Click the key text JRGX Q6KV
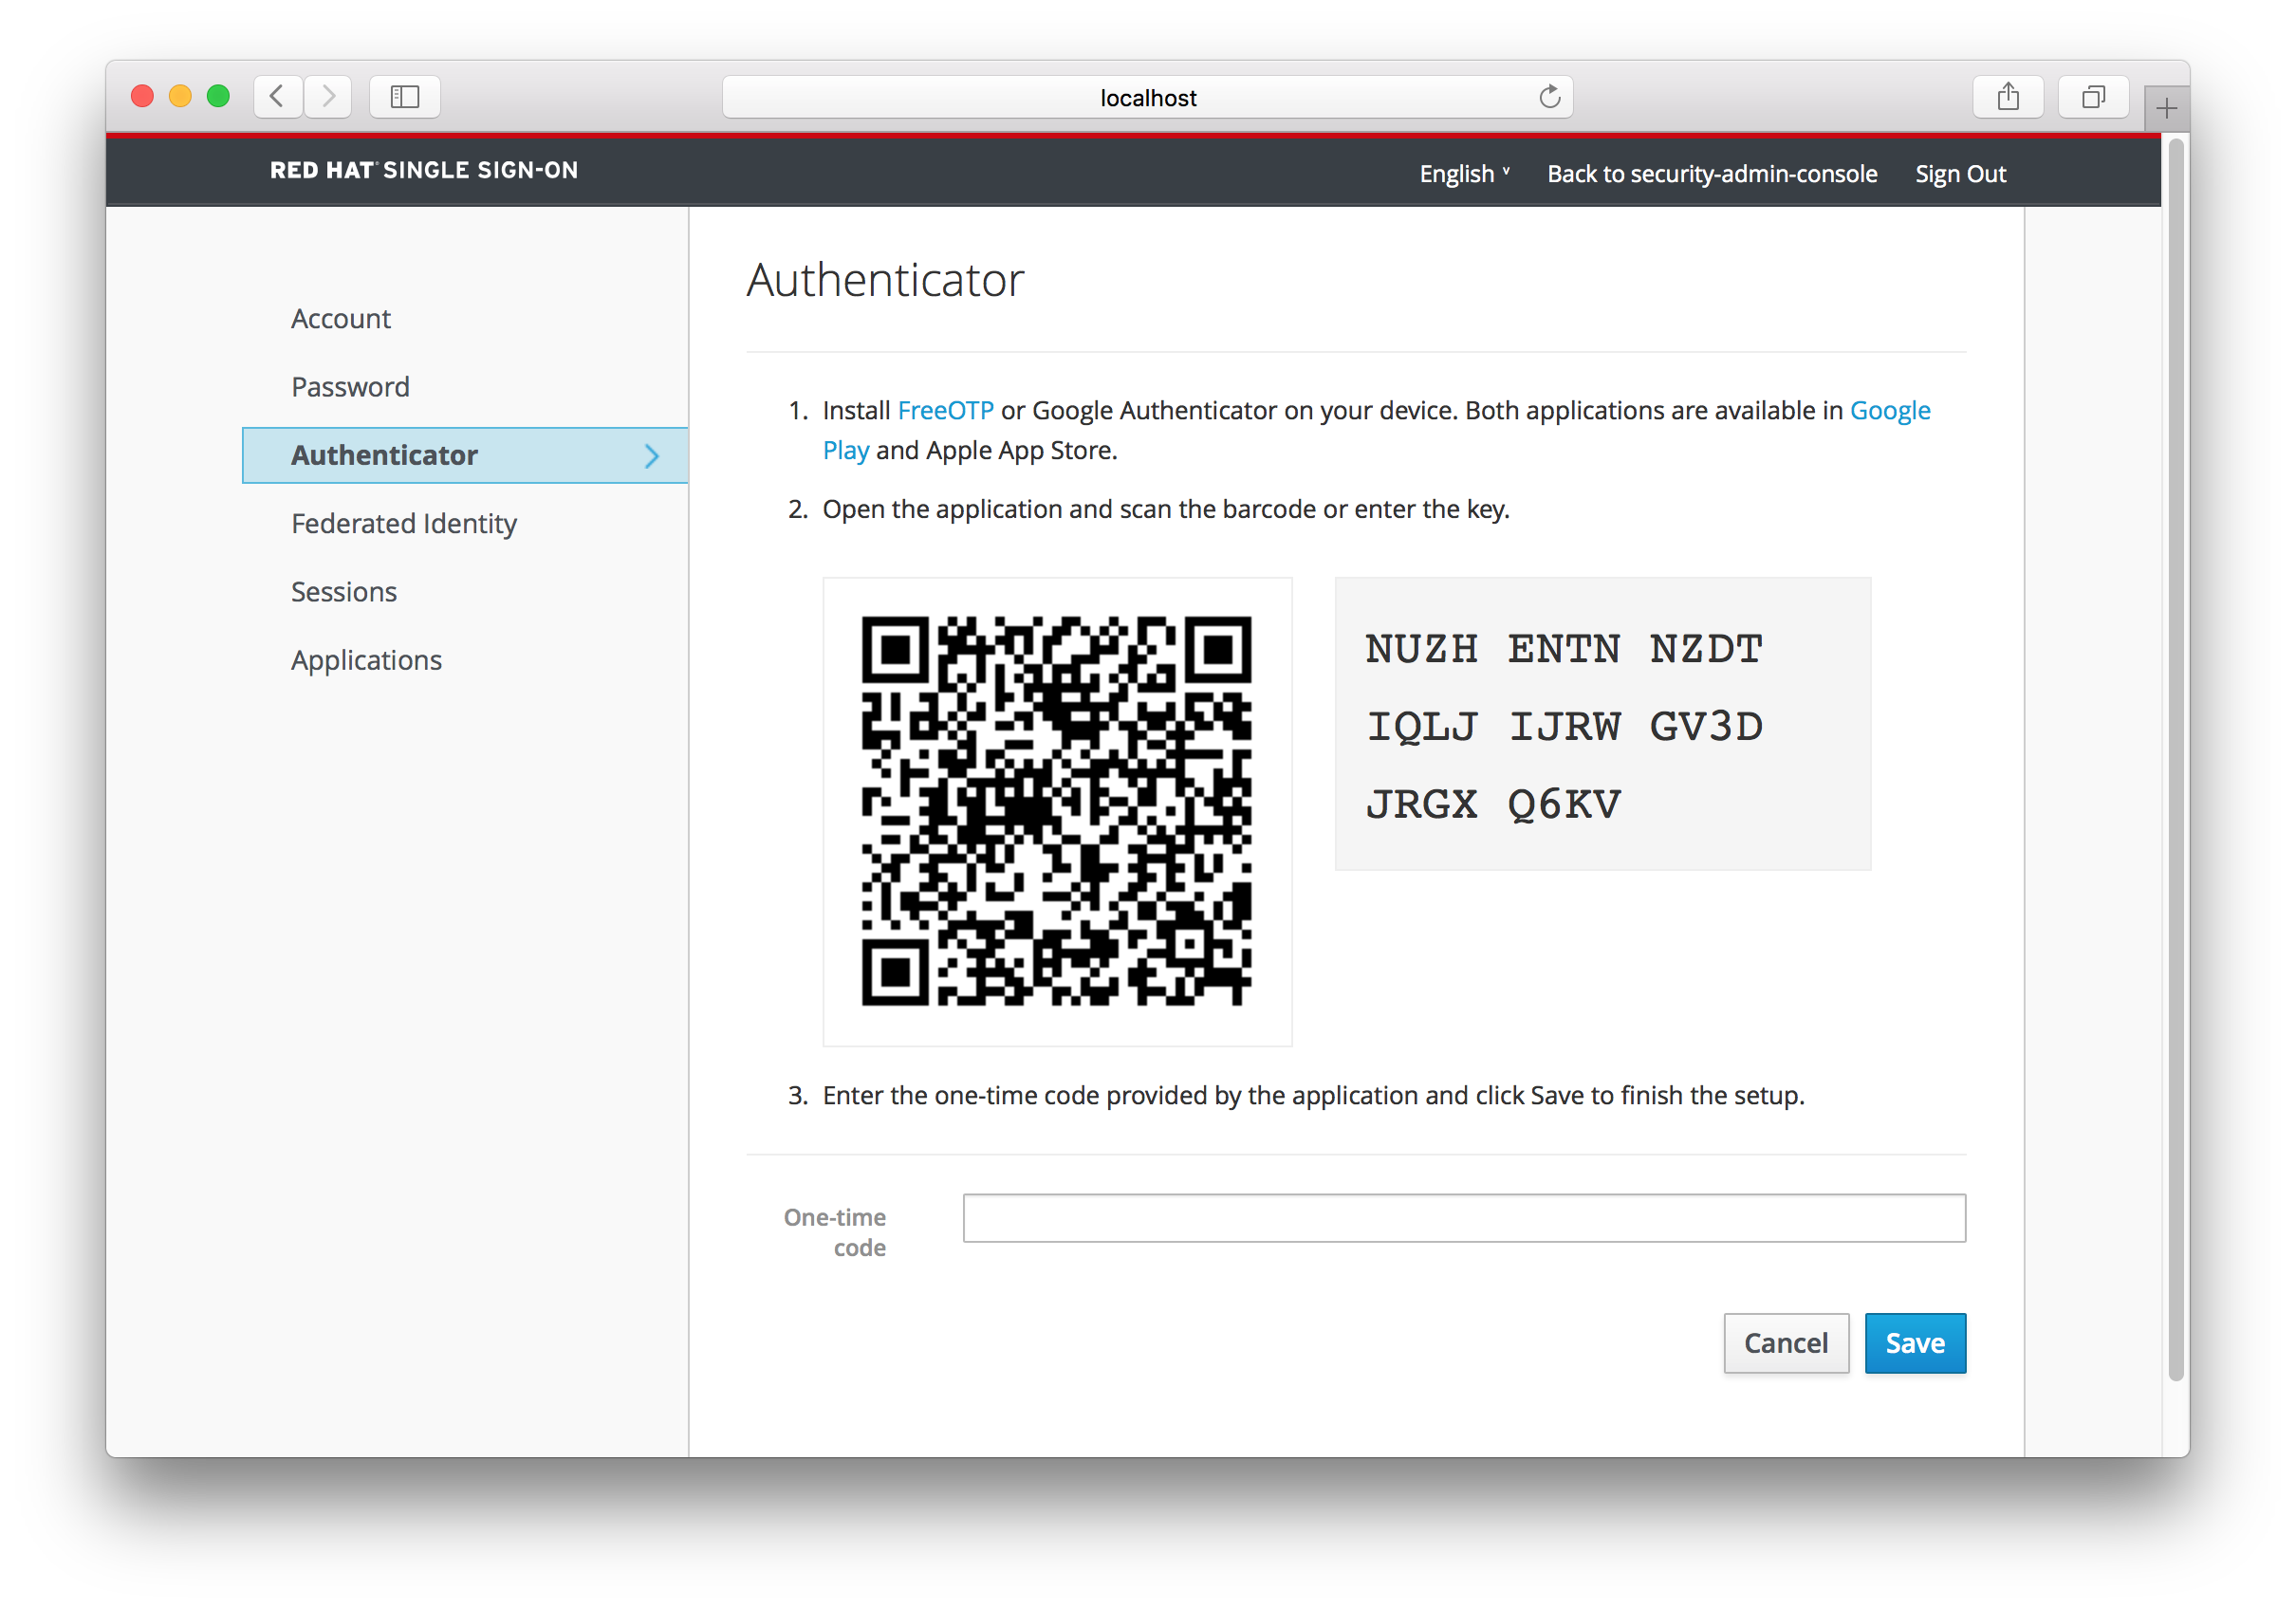2296x1609 pixels. point(1493,804)
